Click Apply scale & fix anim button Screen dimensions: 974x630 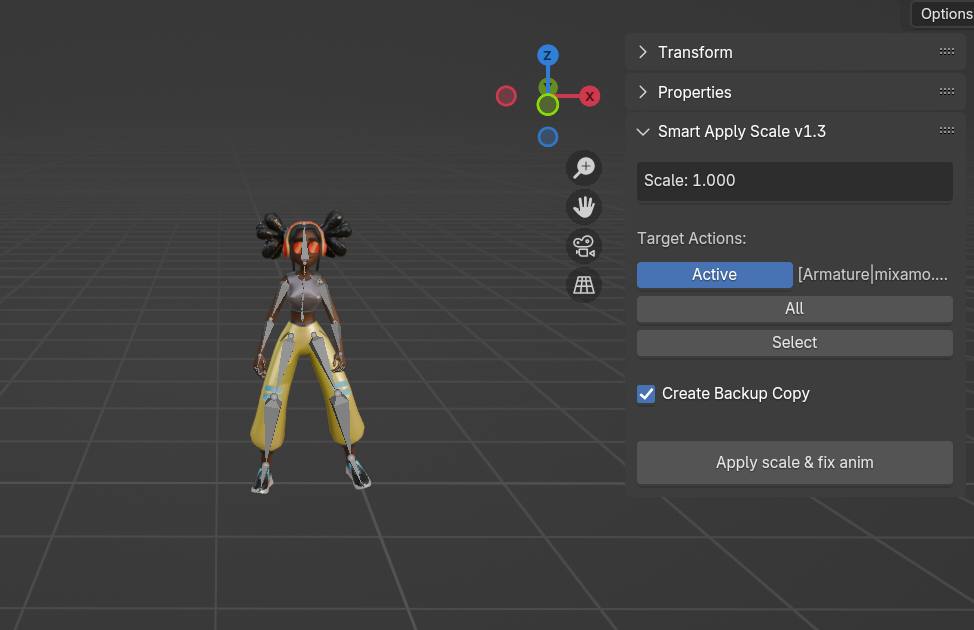tap(794, 462)
